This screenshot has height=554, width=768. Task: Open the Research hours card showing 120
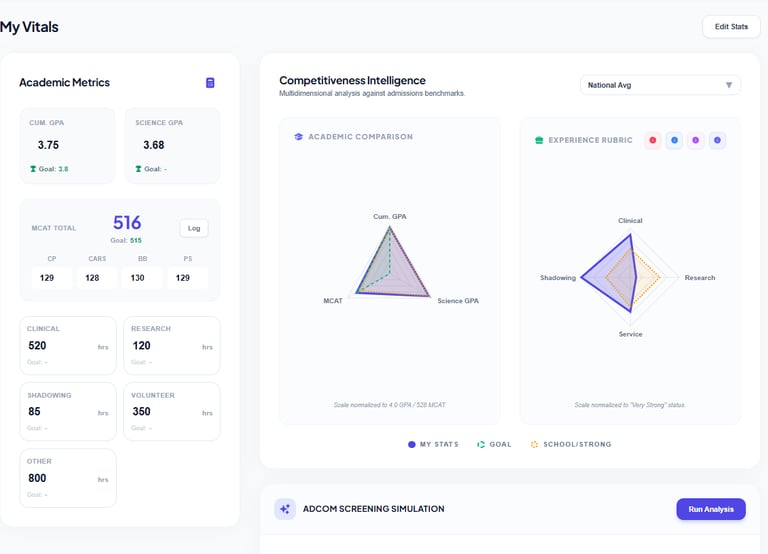coord(172,346)
